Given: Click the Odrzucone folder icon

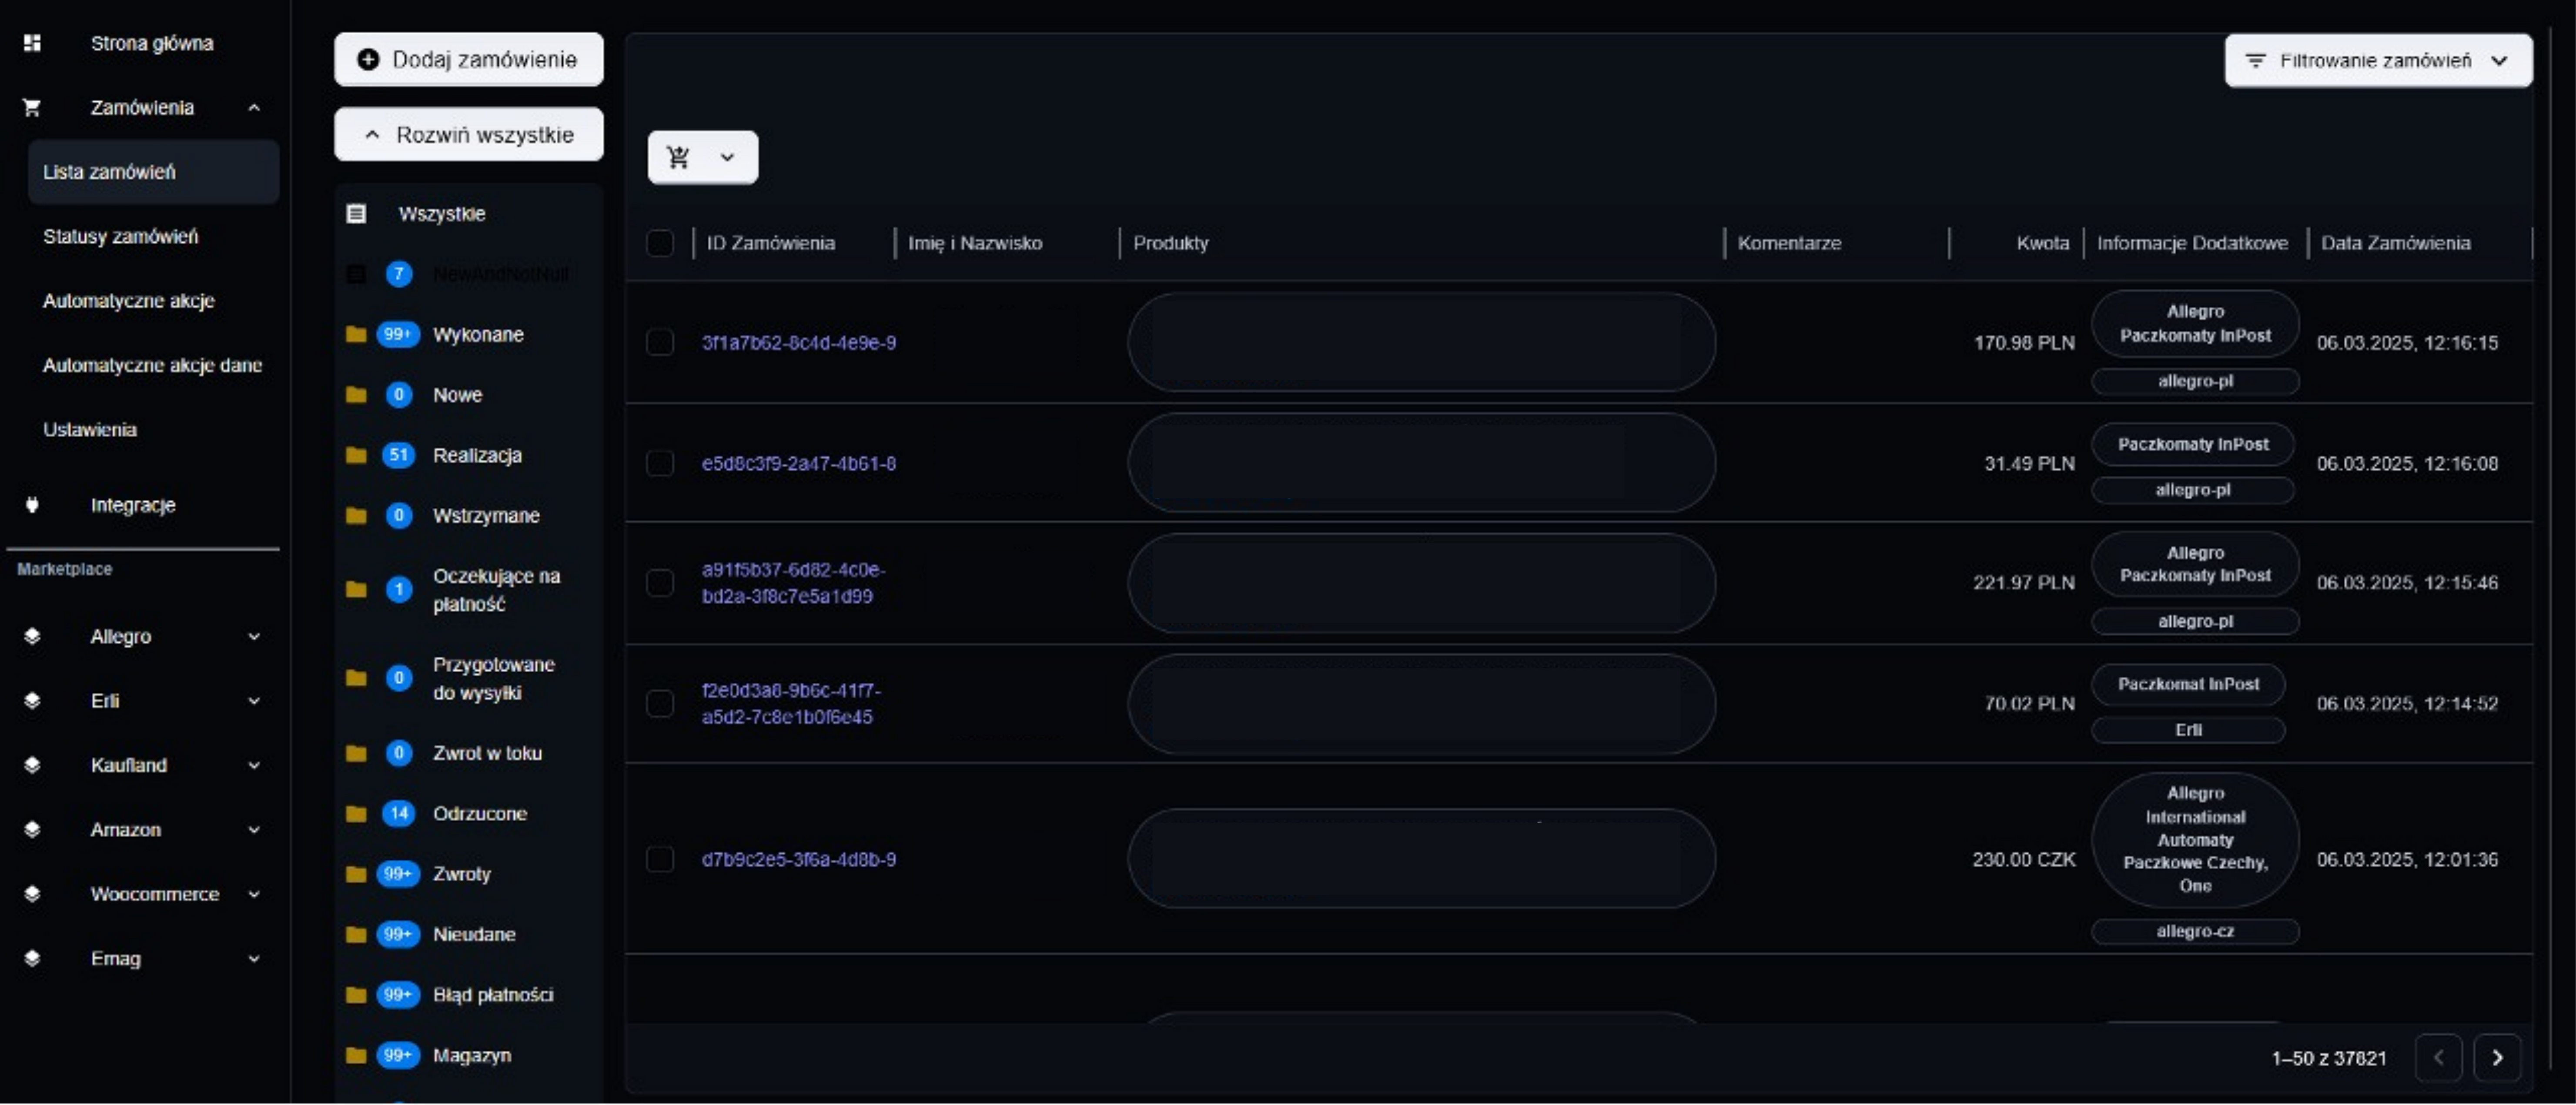Looking at the screenshot, I should (x=356, y=813).
